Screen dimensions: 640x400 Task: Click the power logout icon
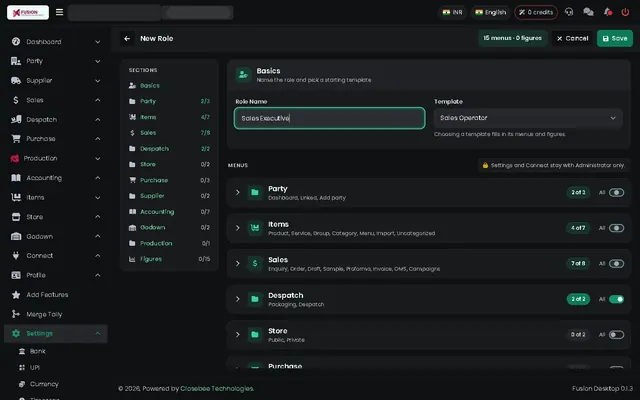tap(625, 12)
